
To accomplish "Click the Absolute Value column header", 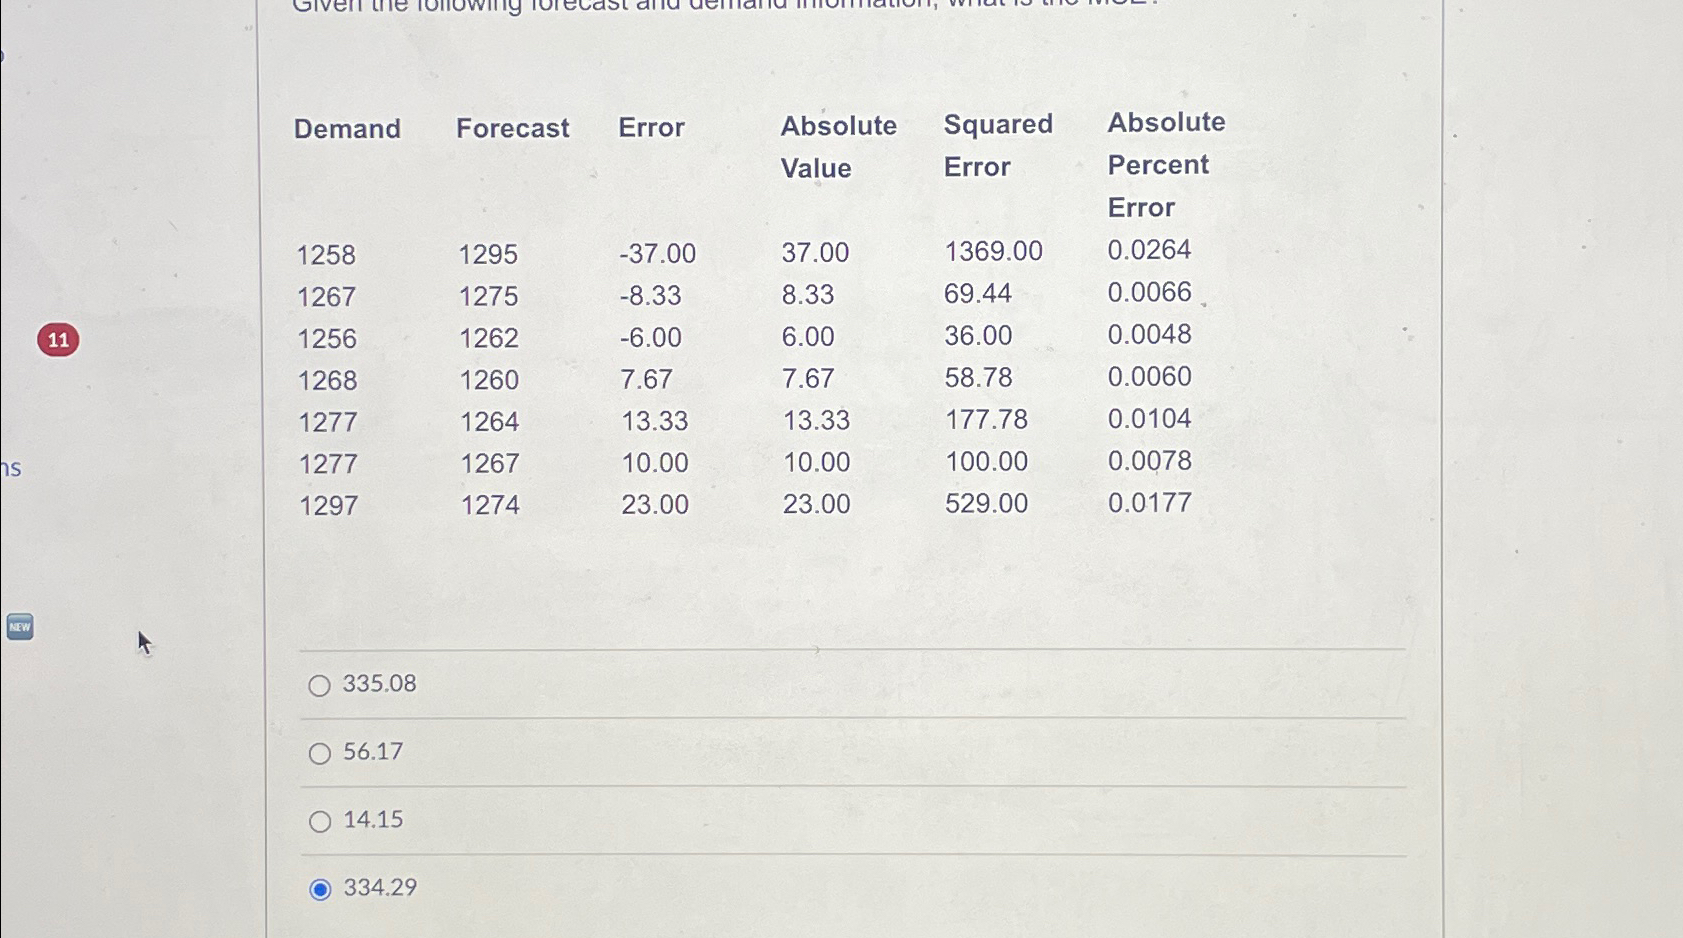I will (x=838, y=146).
